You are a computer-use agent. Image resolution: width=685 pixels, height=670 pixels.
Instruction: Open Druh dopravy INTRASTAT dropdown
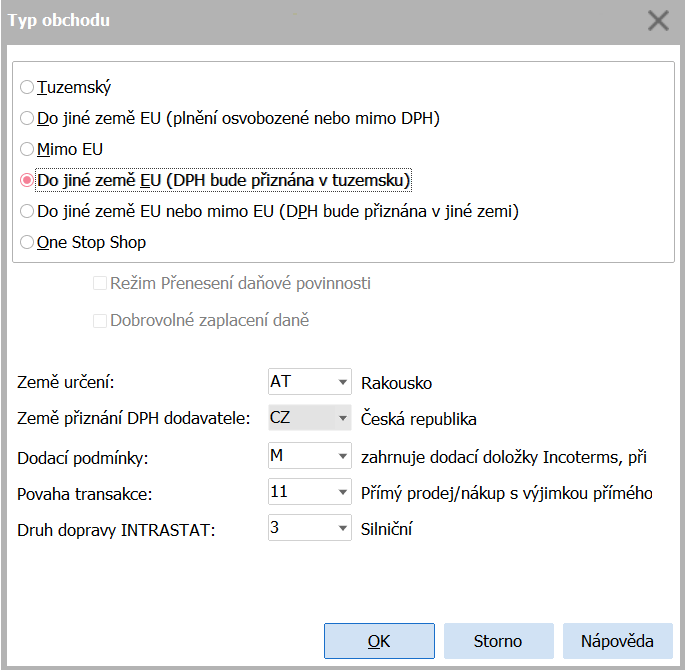coord(343,529)
